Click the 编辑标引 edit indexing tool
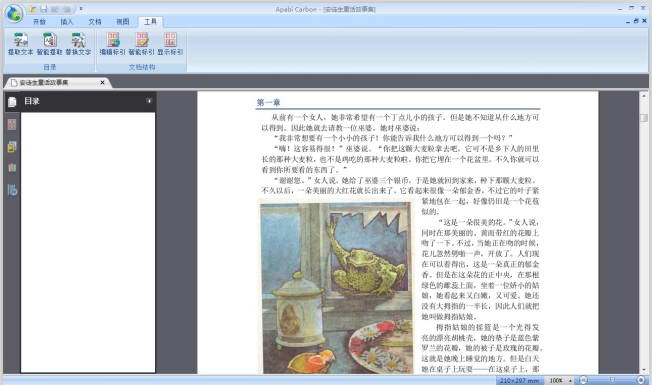Viewport: 652px width, 385px height. [x=112, y=44]
